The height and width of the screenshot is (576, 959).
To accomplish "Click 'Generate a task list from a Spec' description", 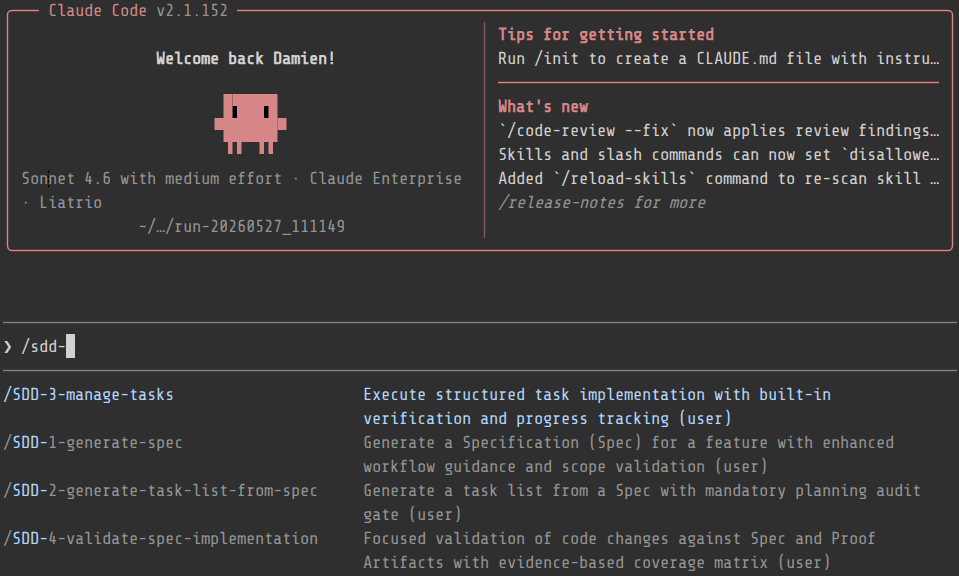I will [x=642, y=503].
